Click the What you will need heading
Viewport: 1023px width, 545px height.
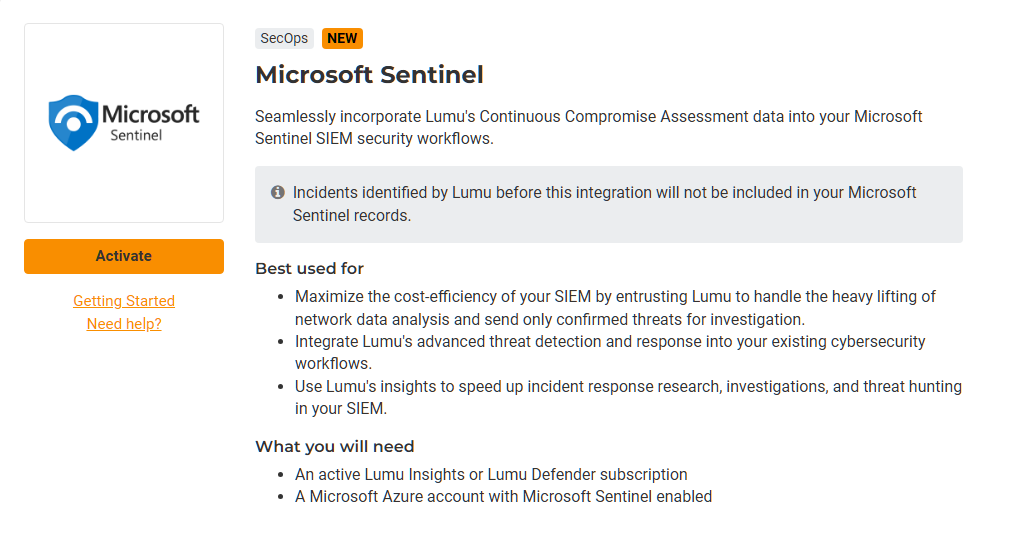pos(334,446)
